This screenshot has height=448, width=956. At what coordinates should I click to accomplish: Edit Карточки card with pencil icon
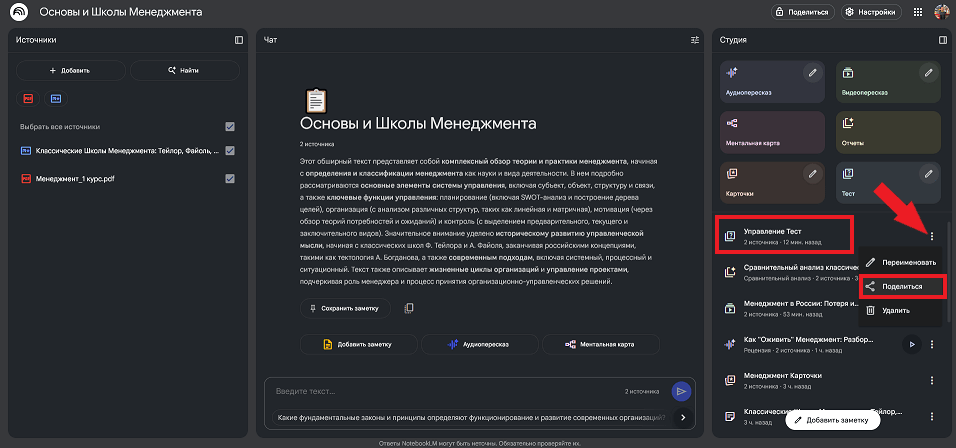point(812,174)
